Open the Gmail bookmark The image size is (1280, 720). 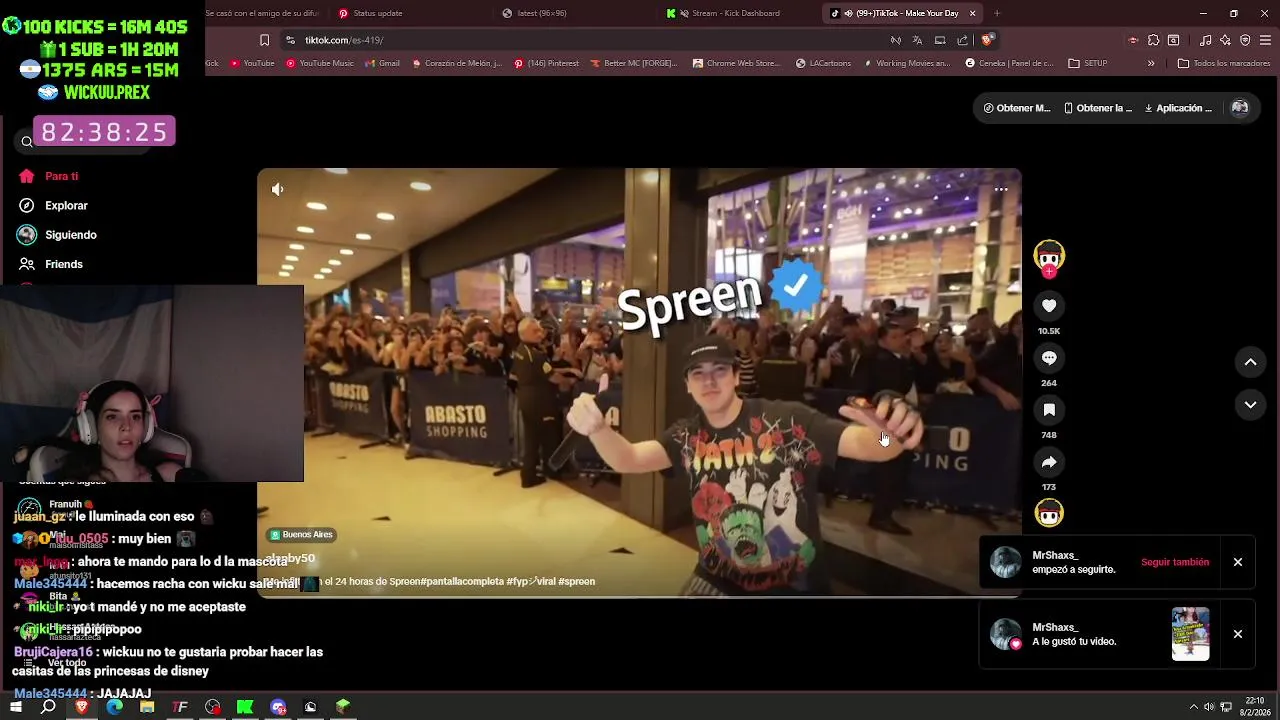point(382,63)
